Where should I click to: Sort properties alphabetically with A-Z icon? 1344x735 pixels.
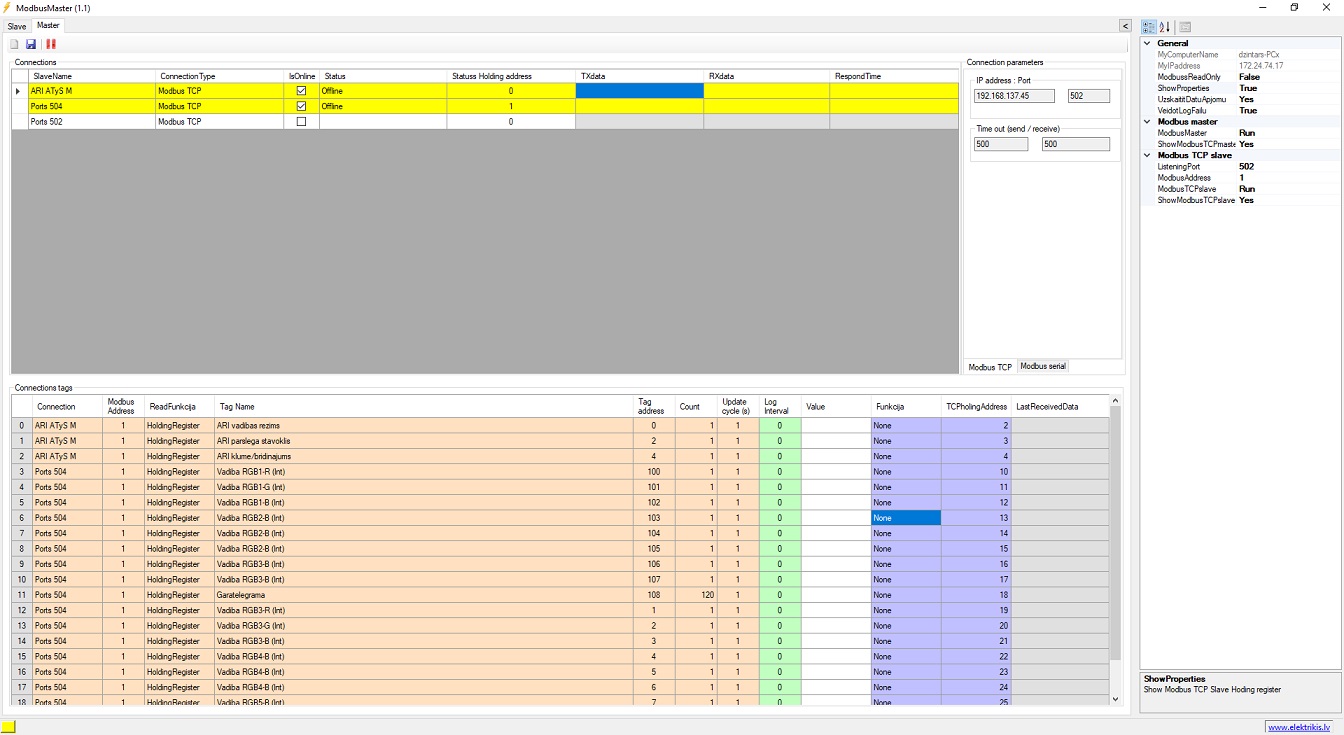point(1165,27)
